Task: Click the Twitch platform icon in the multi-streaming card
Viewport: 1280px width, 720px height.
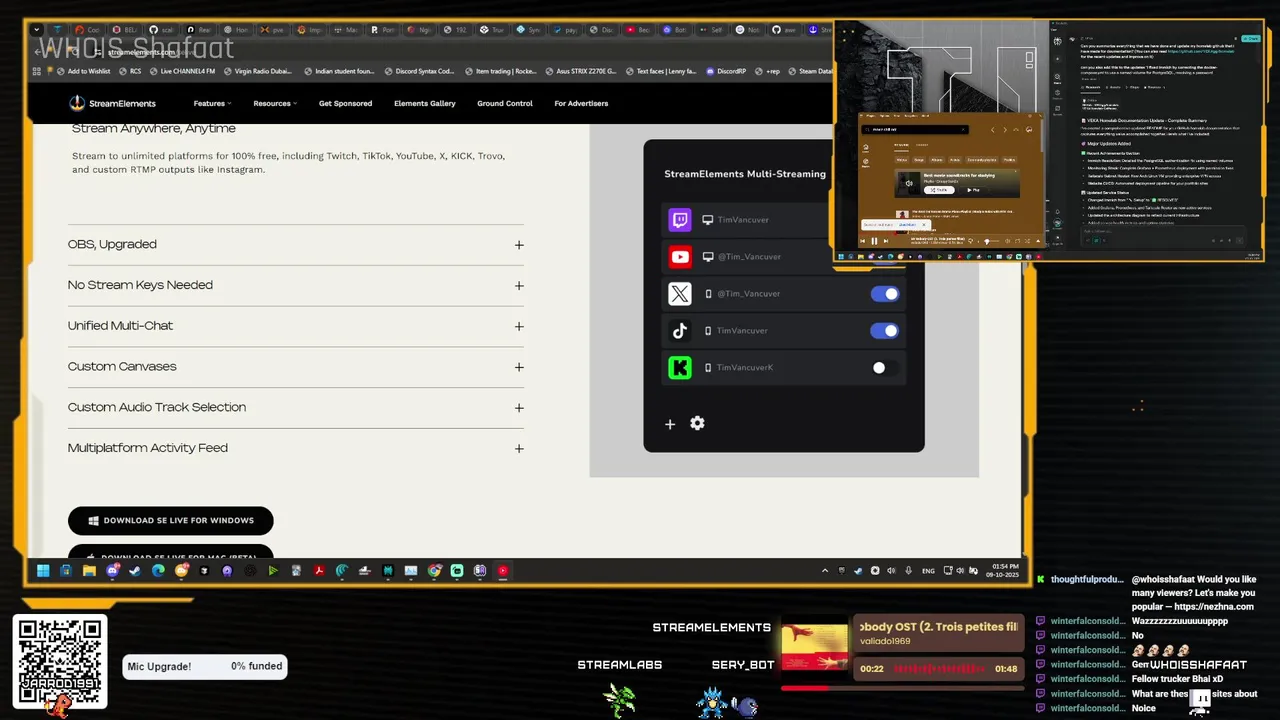Action: click(680, 220)
